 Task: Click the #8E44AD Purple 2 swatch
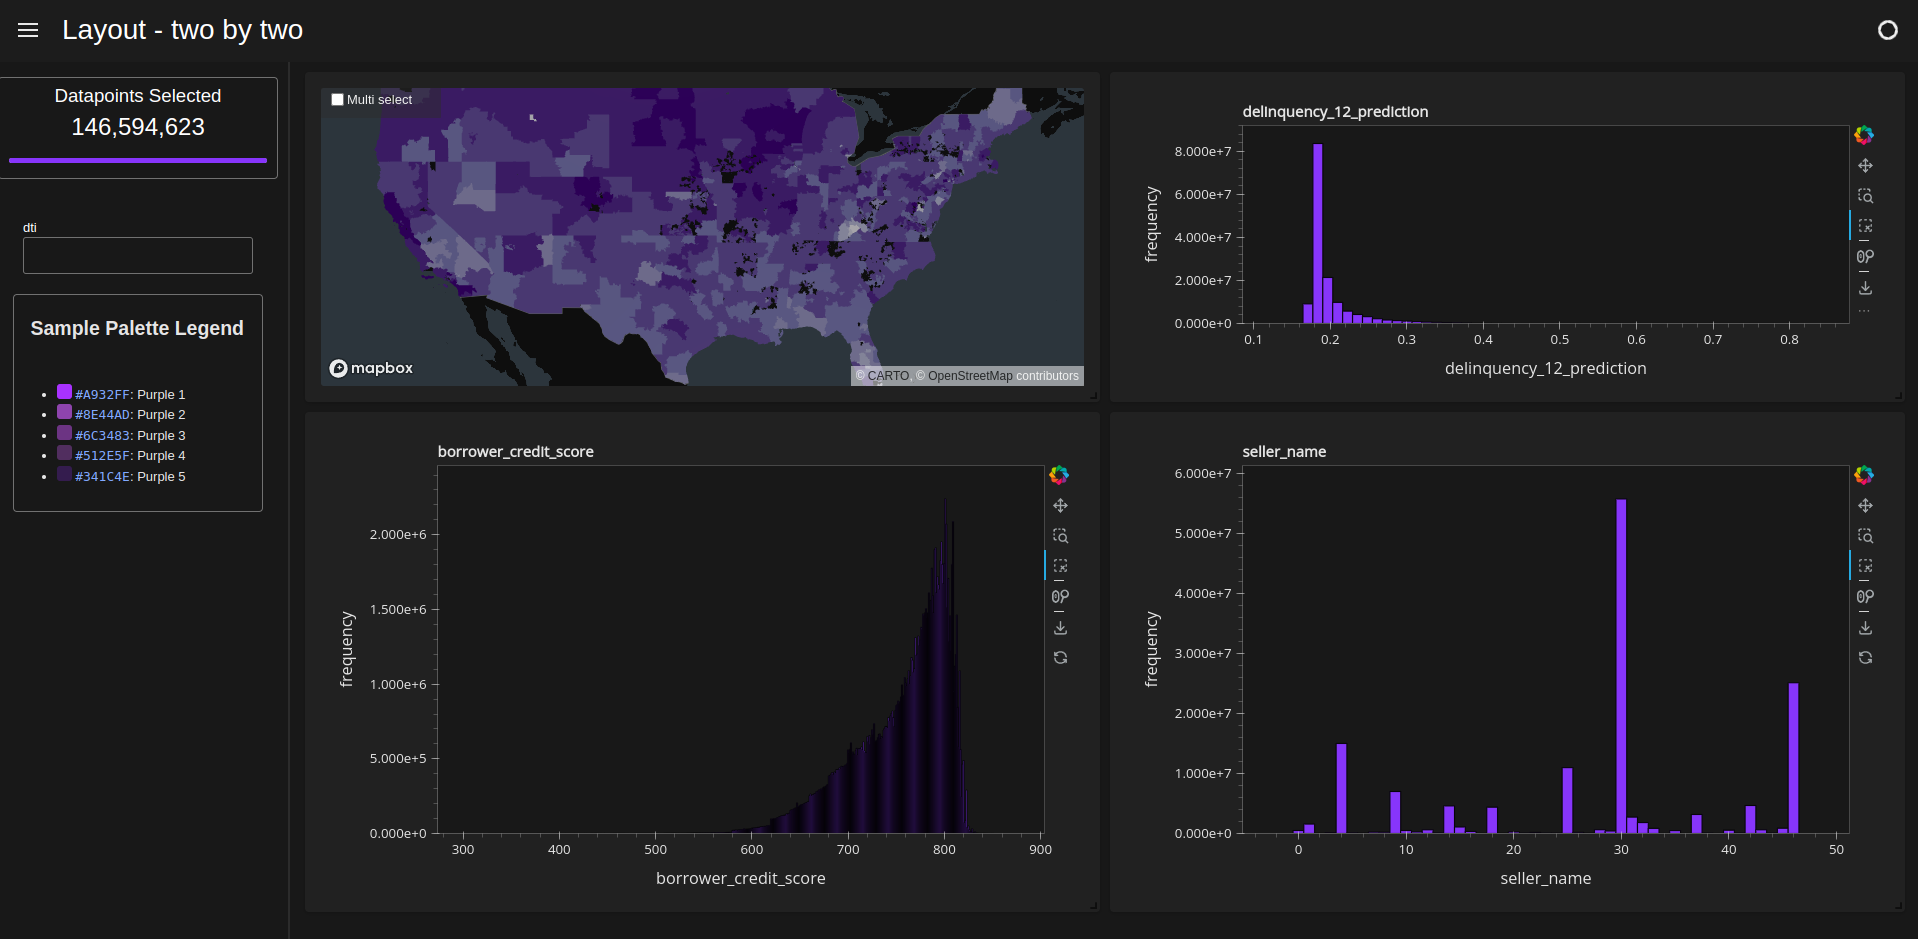point(64,412)
